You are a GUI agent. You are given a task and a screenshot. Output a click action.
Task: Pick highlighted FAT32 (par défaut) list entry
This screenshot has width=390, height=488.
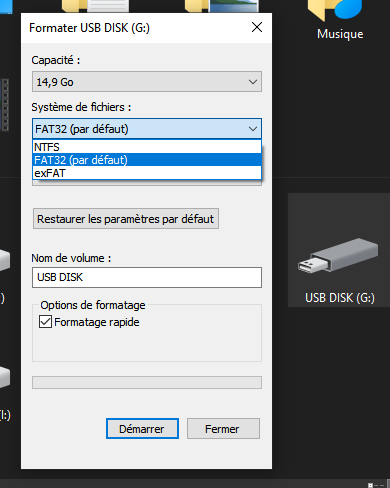tap(147, 160)
